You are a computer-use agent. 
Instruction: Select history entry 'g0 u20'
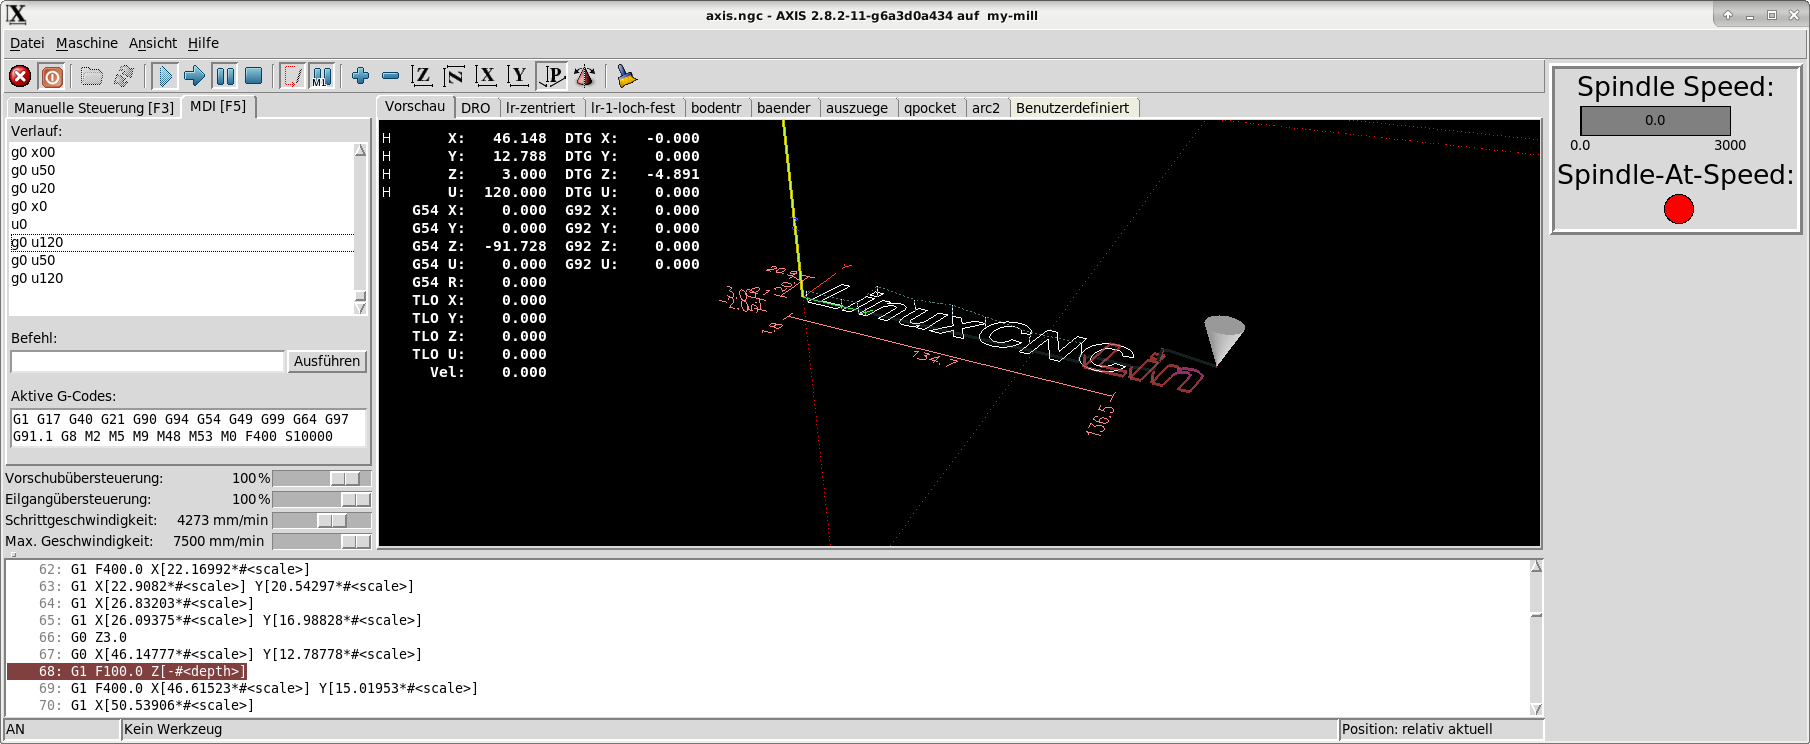[181, 188]
